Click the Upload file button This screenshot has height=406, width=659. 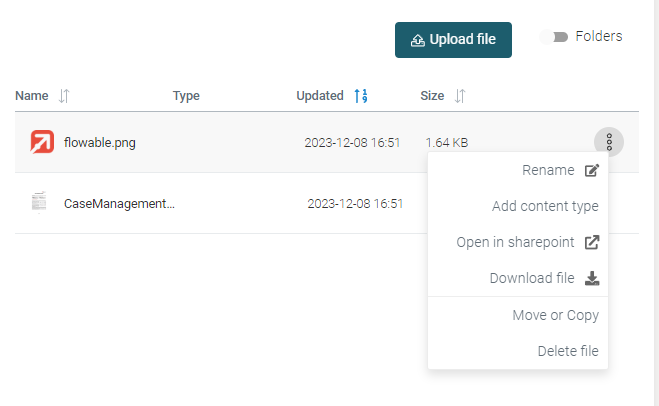click(453, 40)
